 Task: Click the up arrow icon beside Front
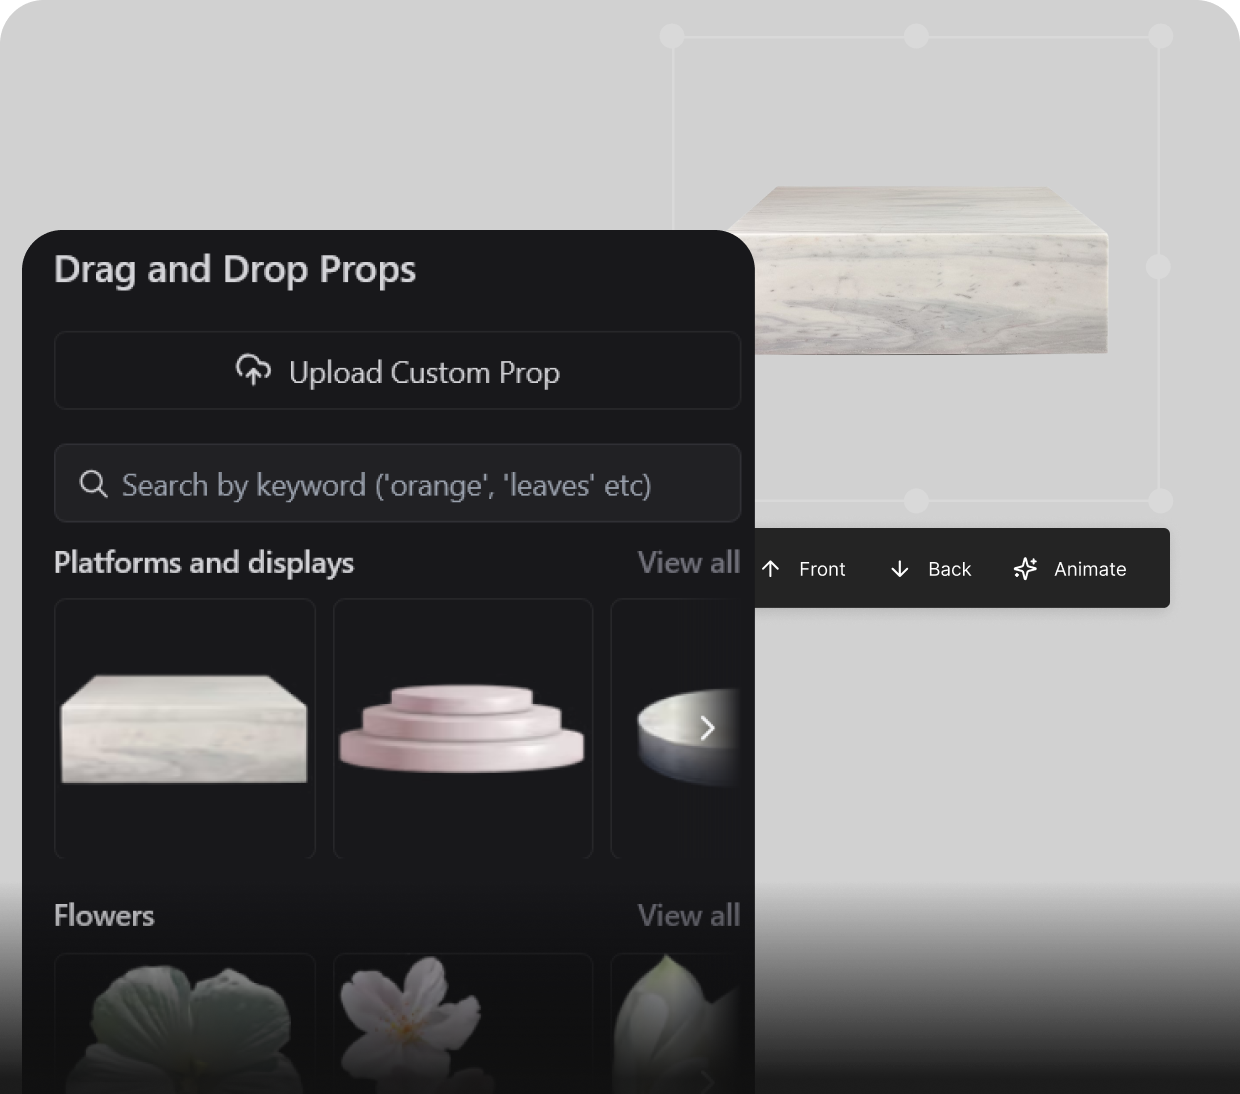tap(770, 569)
